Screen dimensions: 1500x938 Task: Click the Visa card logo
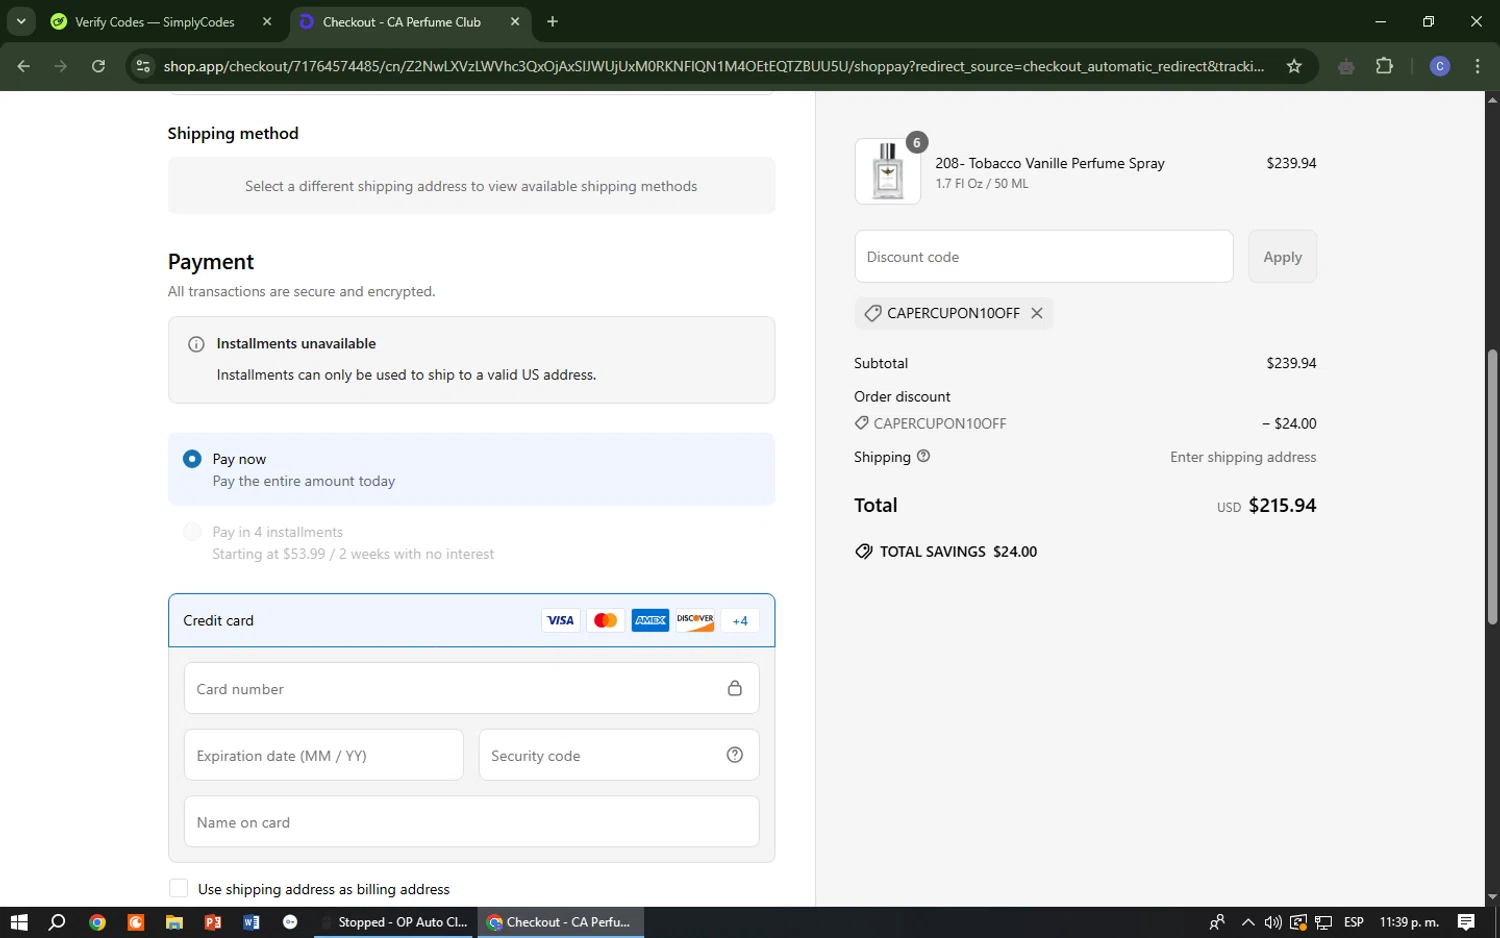[x=561, y=620]
